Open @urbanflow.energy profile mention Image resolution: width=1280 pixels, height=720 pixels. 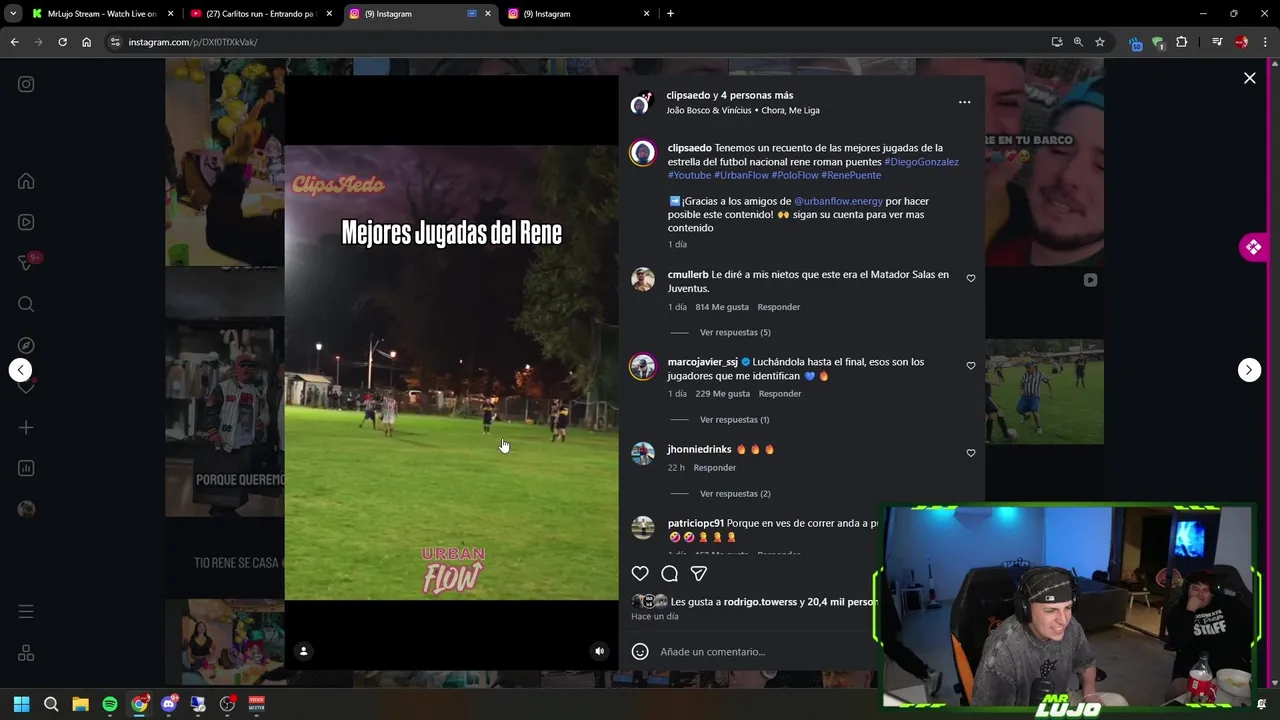(x=838, y=201)
